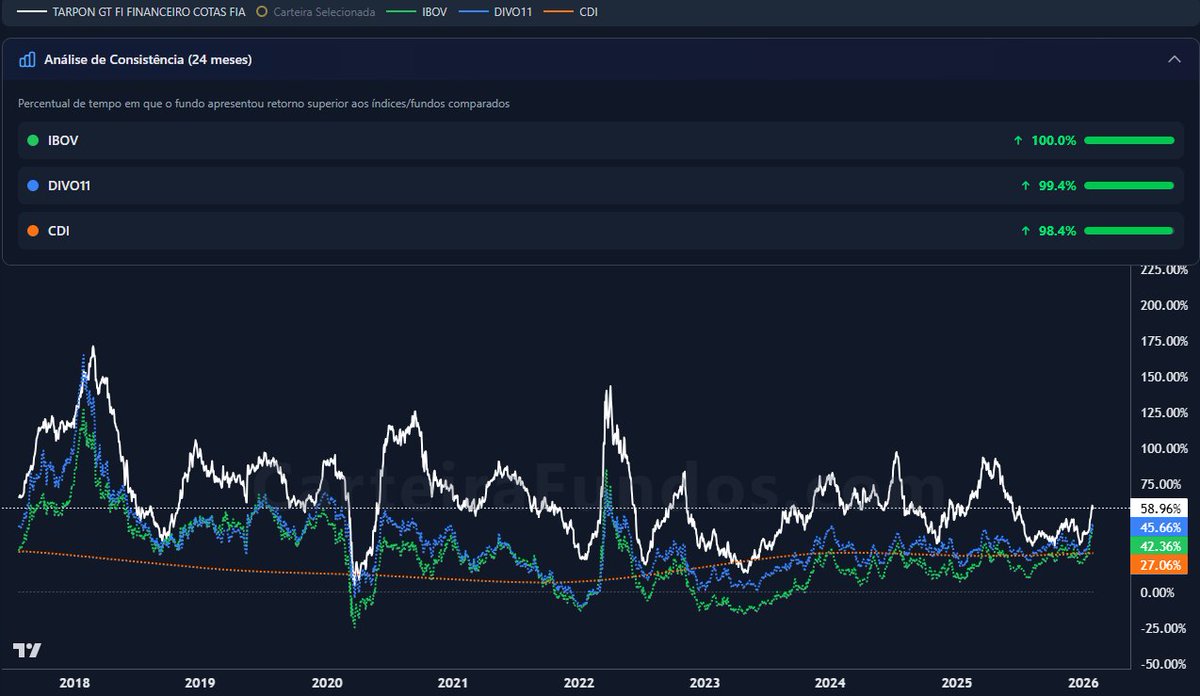Click the 2021 label on the time axis
This screenshot has height=696, width=1200.
pyautogui.click(x=452, y=683)
